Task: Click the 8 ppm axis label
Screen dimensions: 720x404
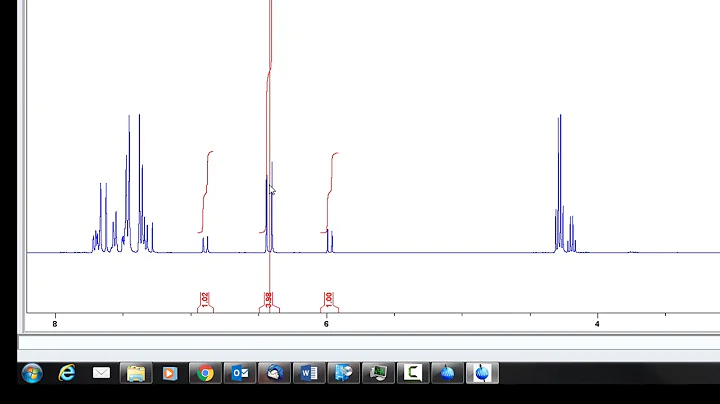Action: tap(55, 324)
